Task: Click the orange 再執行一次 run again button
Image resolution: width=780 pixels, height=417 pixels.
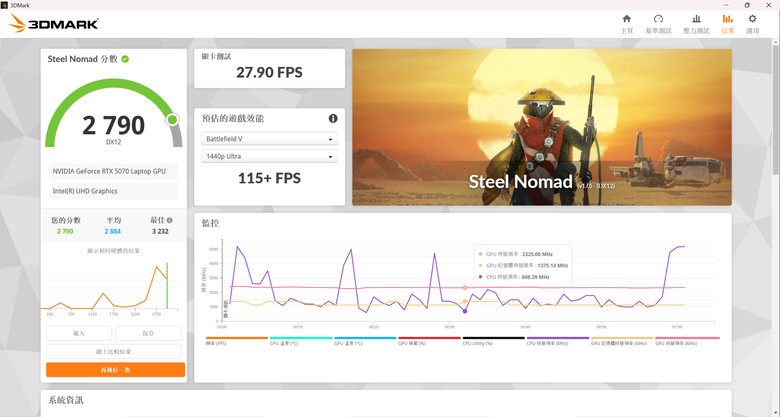Action: (115, 370)
